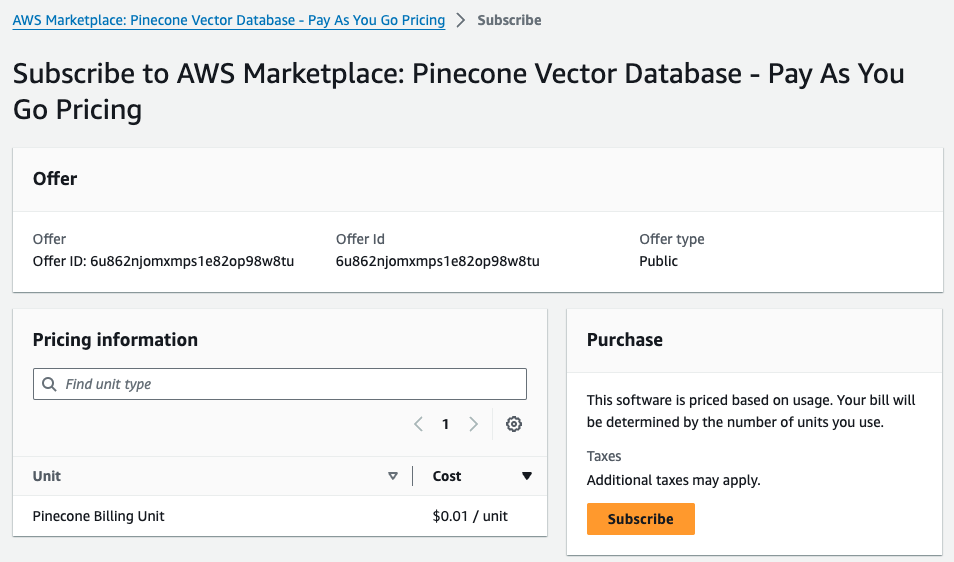The image size is (954, 562).
Task: Sort table by the Unit header label
Action: [x=47, y=476]
